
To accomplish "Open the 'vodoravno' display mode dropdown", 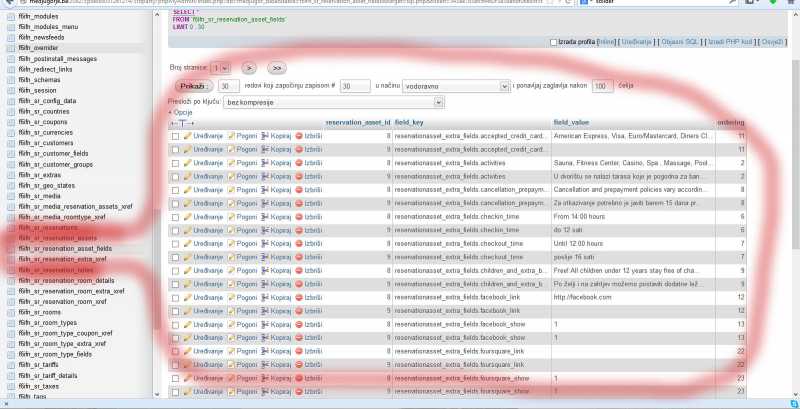I will tap(456, 87).
